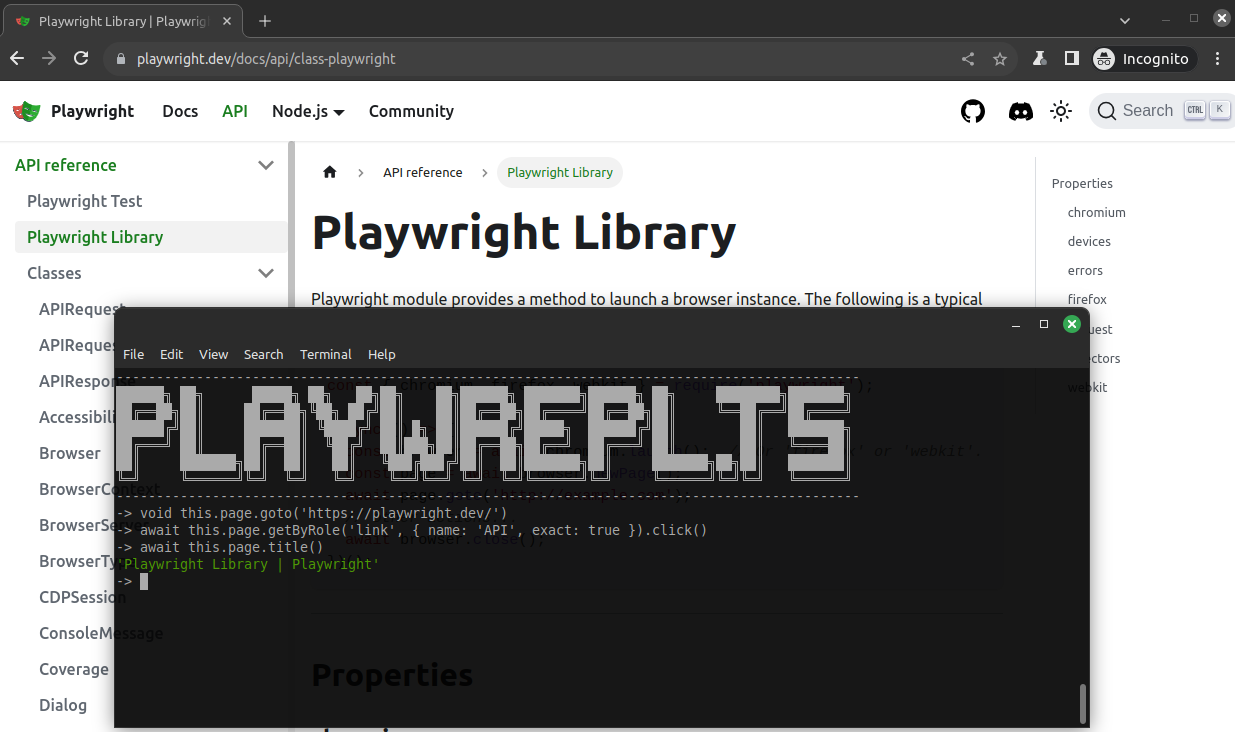Click the padlock site info icon
The height and width of the screenshot is (732, 1235).
coord(121,59)
